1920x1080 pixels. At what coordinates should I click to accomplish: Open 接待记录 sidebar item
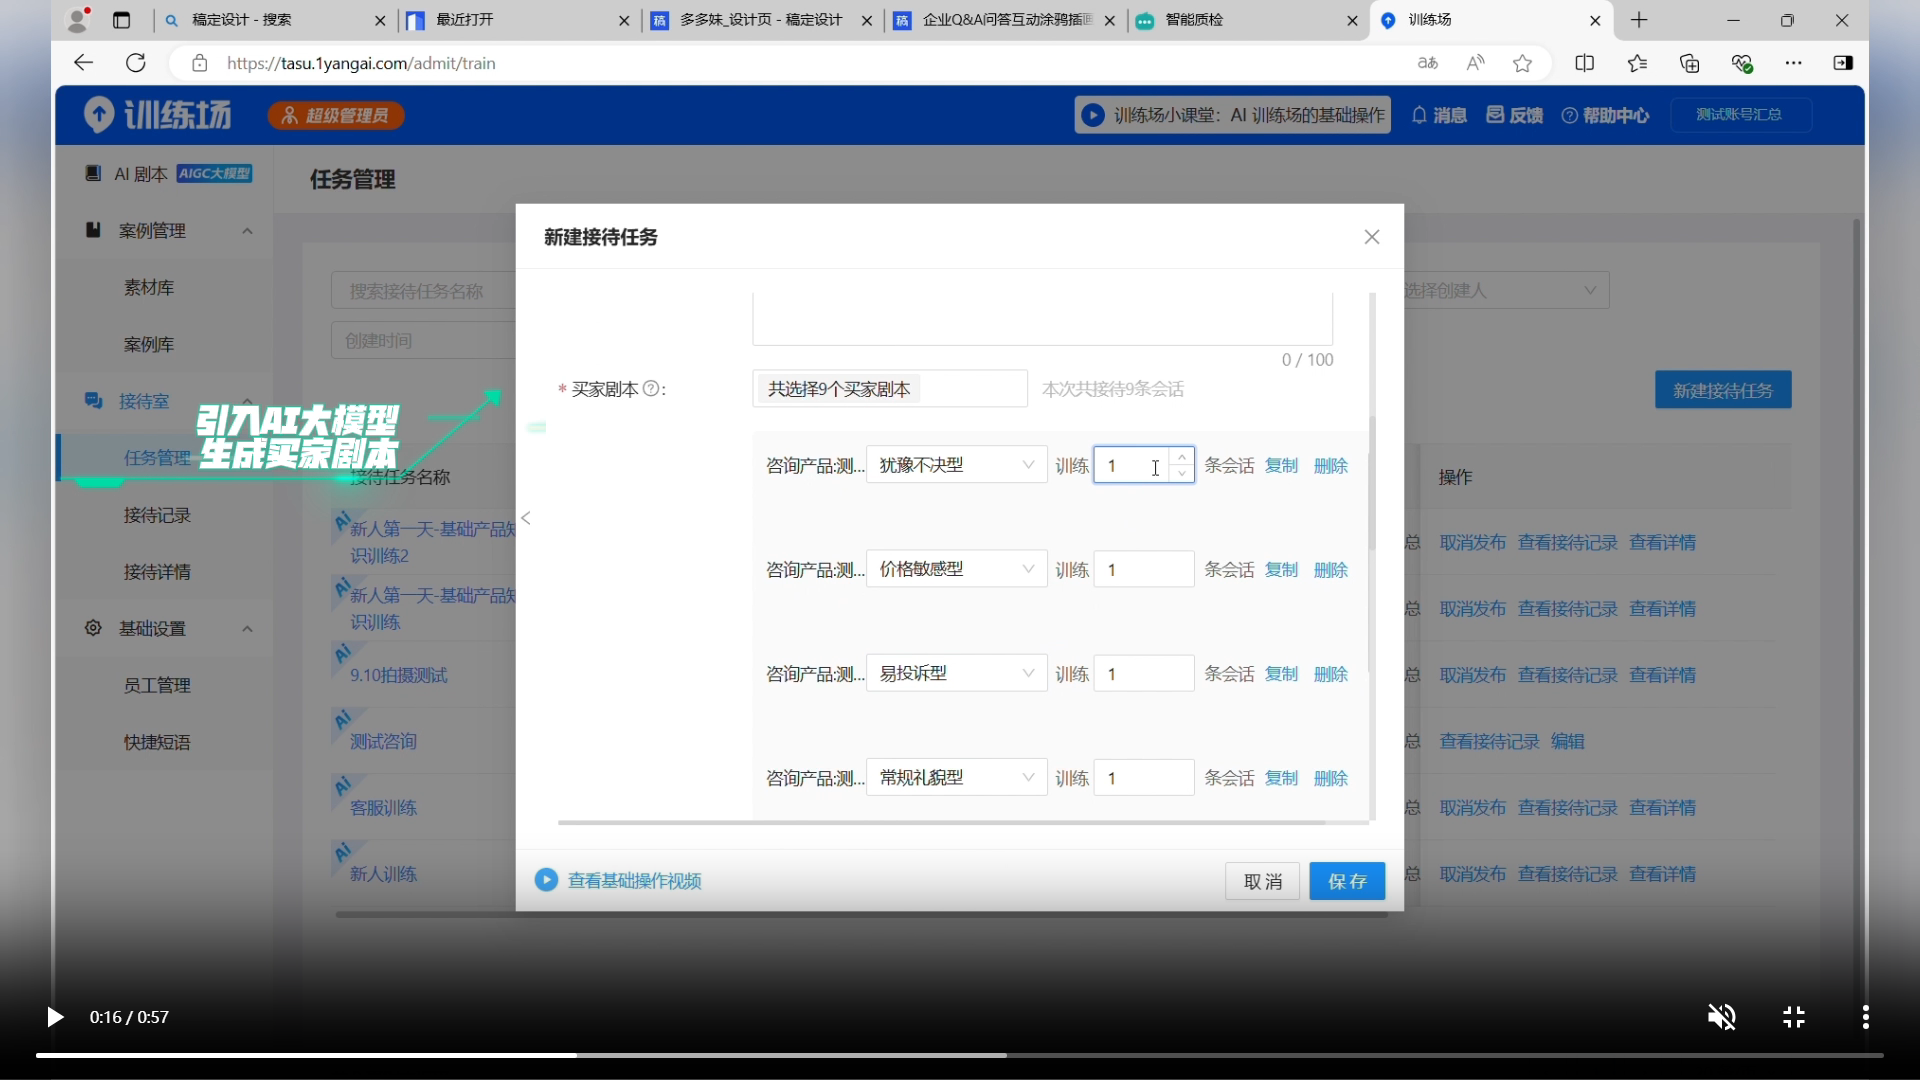click(x=157, y=516)
